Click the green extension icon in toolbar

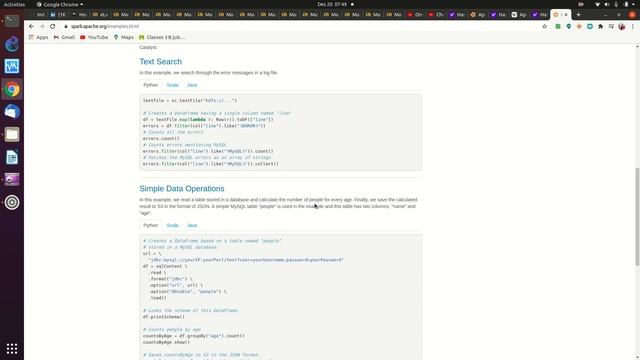tap(558, 26)
